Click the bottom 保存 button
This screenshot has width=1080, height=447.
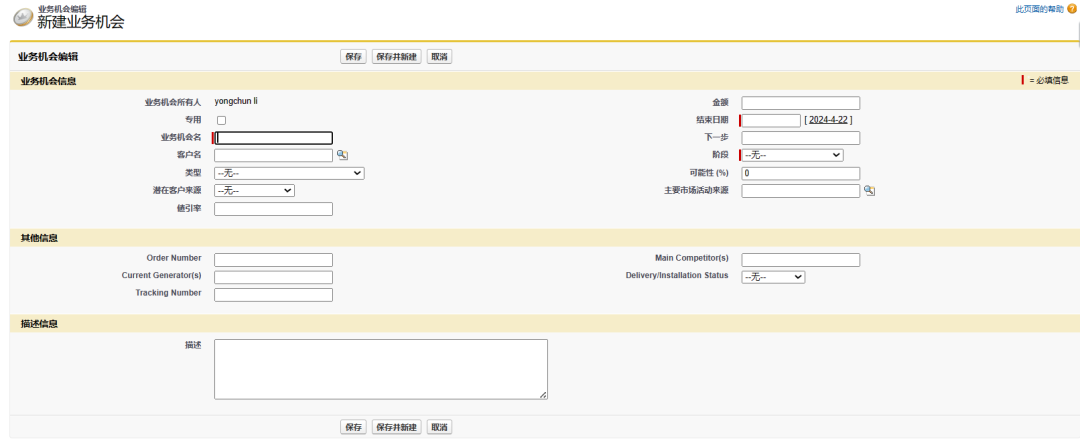pos(354,427)
